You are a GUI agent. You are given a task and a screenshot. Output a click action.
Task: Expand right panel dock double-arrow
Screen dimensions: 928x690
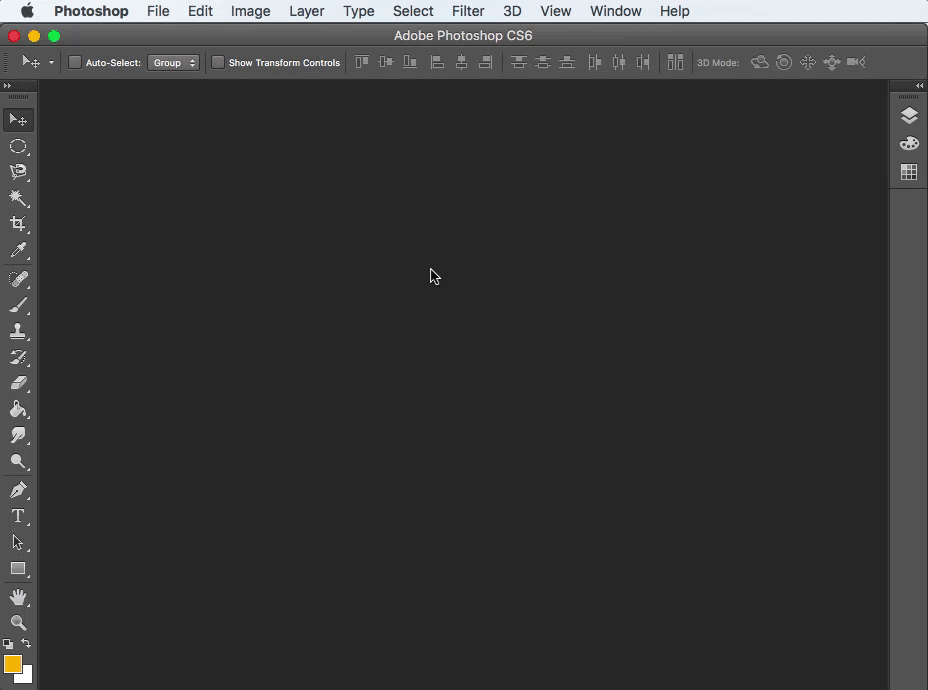click(919, 85)
